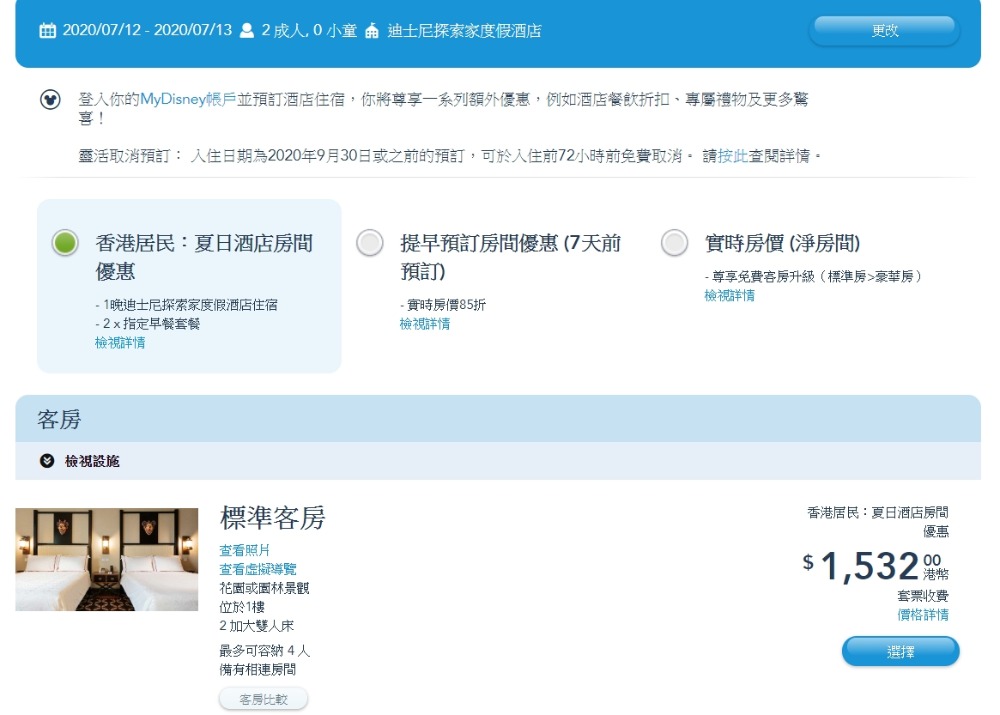Screen dimensions: 1000x715
Task: View details of 夏日酒店房間優惠 offer
Action: click(120, 342)
